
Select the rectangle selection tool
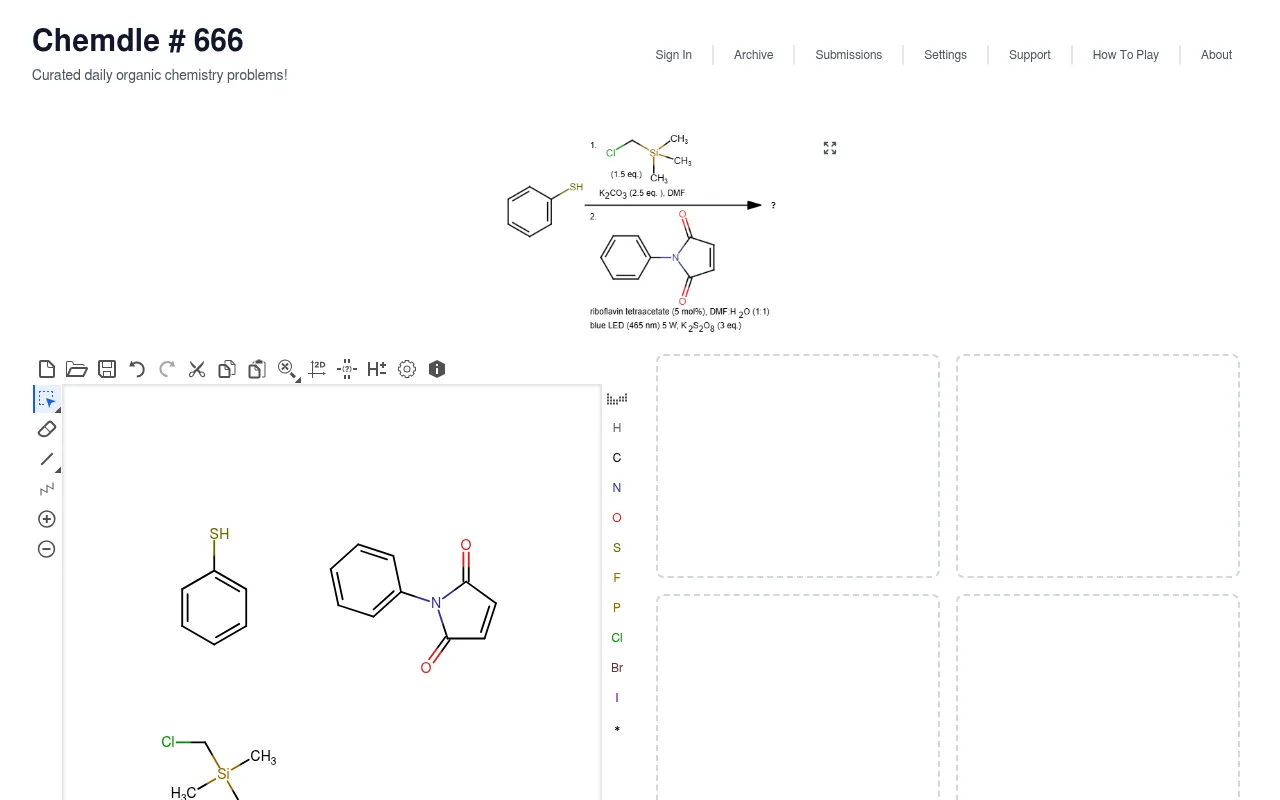coord(47,399)
